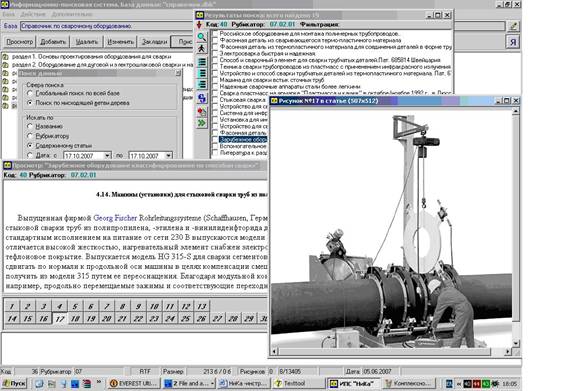Switch to figure tab 26
This screenshot has height=391, width=564.
pos(201,318)
